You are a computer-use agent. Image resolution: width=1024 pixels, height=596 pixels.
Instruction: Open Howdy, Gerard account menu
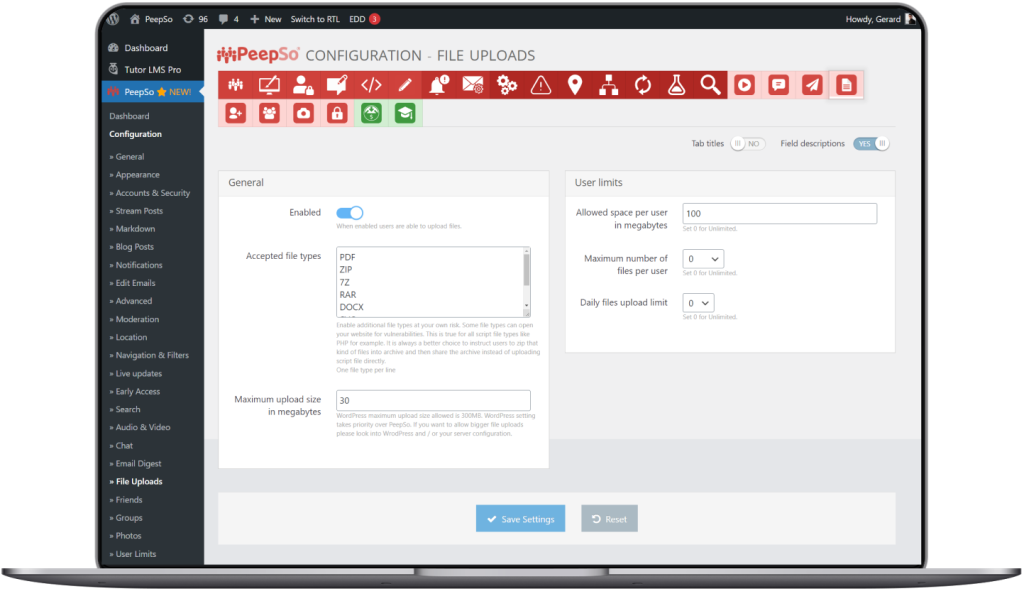point(880,19)
